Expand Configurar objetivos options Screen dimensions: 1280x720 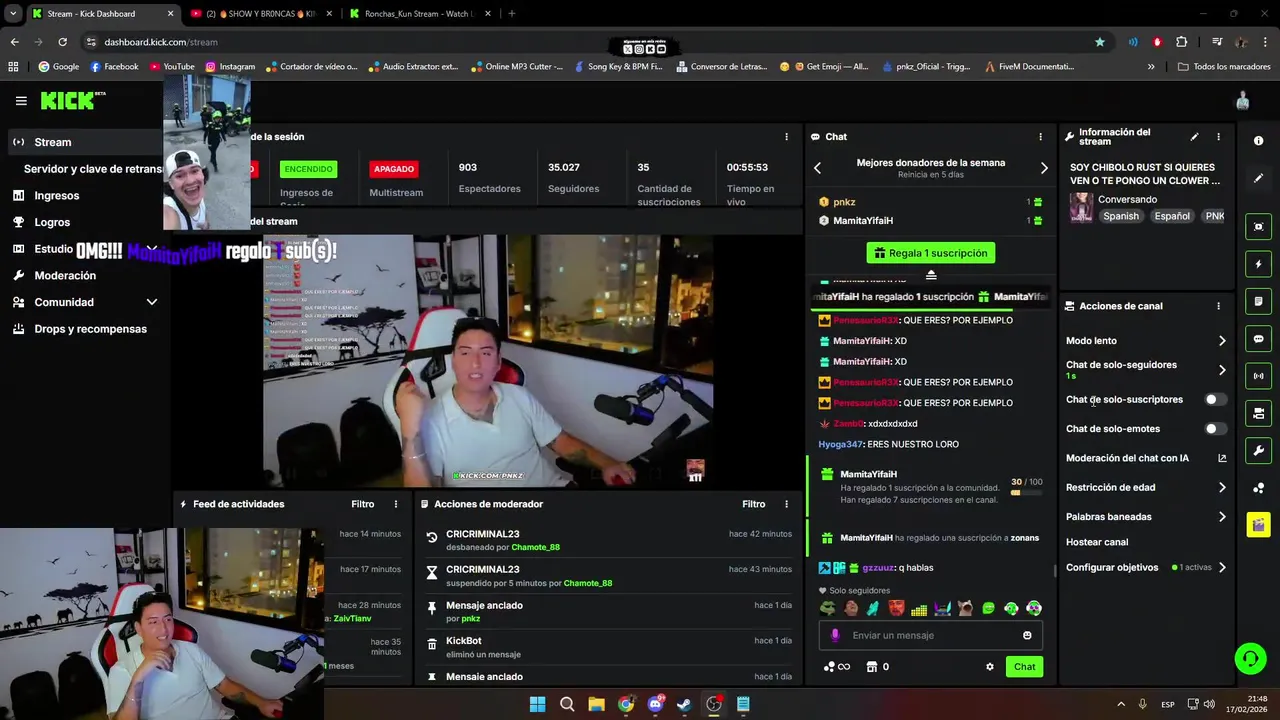(x=1222, y=567)
